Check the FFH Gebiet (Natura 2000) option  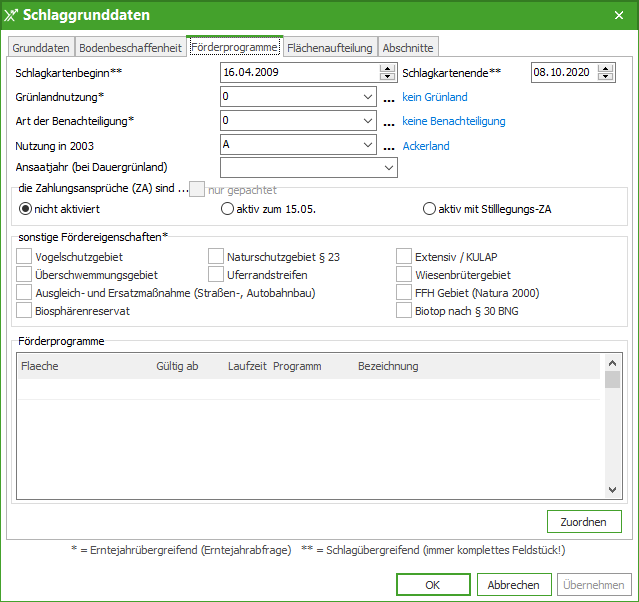pyautogui.click(x=405, y=293)
